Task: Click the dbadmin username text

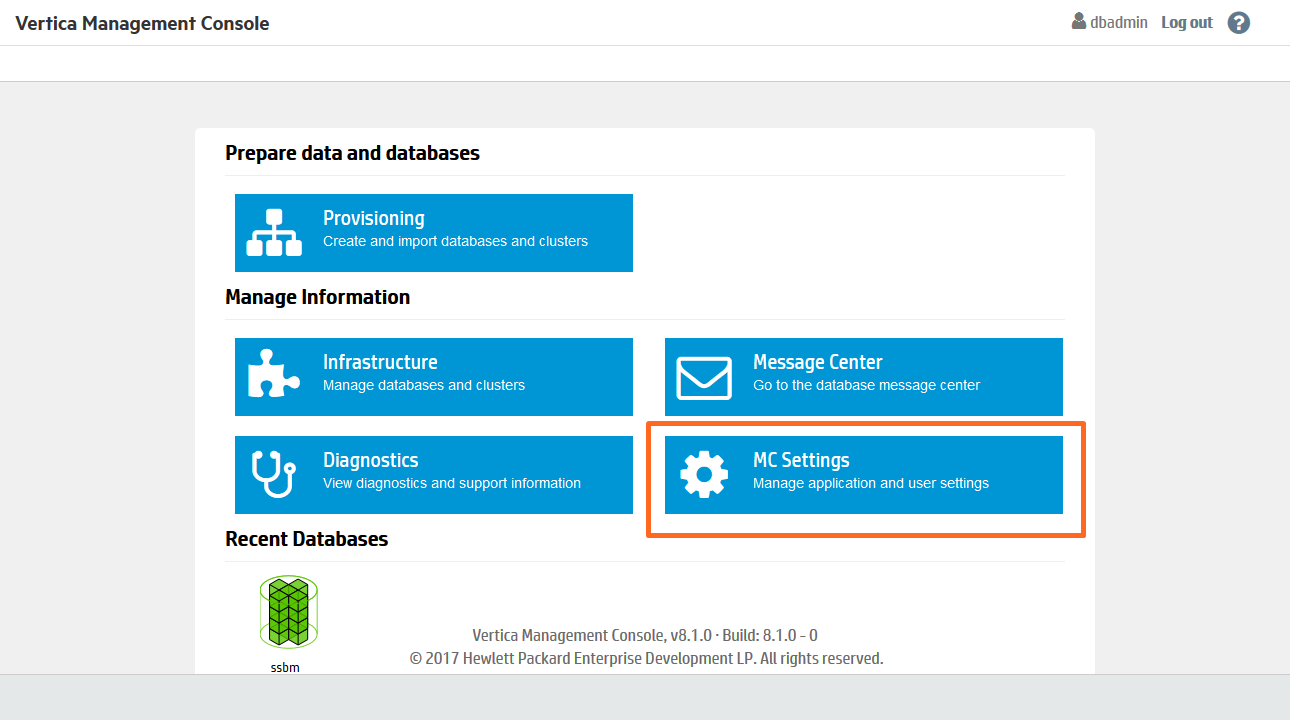Action: click(1119, 22)
